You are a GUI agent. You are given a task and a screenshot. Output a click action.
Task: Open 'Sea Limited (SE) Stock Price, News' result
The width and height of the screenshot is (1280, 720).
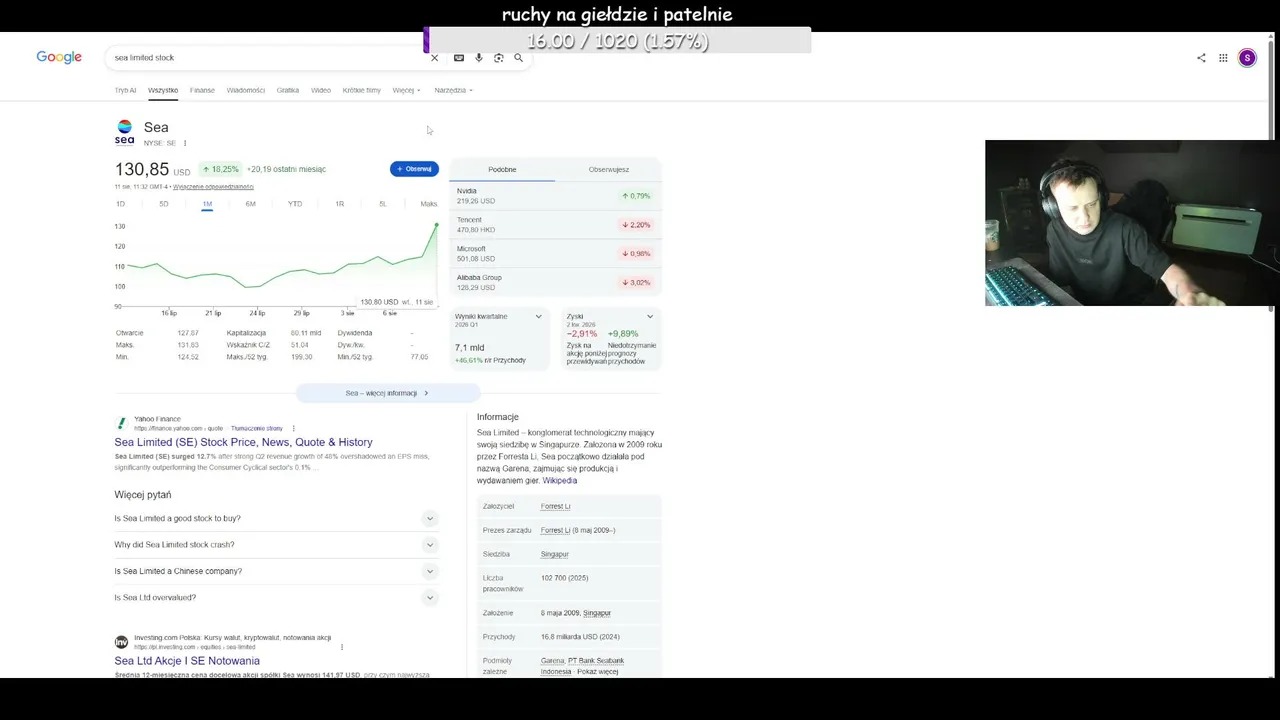click(x=243, y=442)
